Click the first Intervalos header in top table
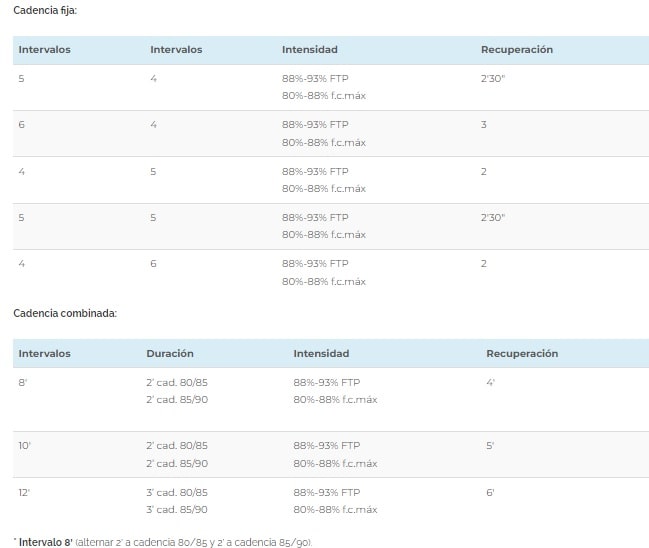Viewport: 649px width, 548px height. coord(44,50)
